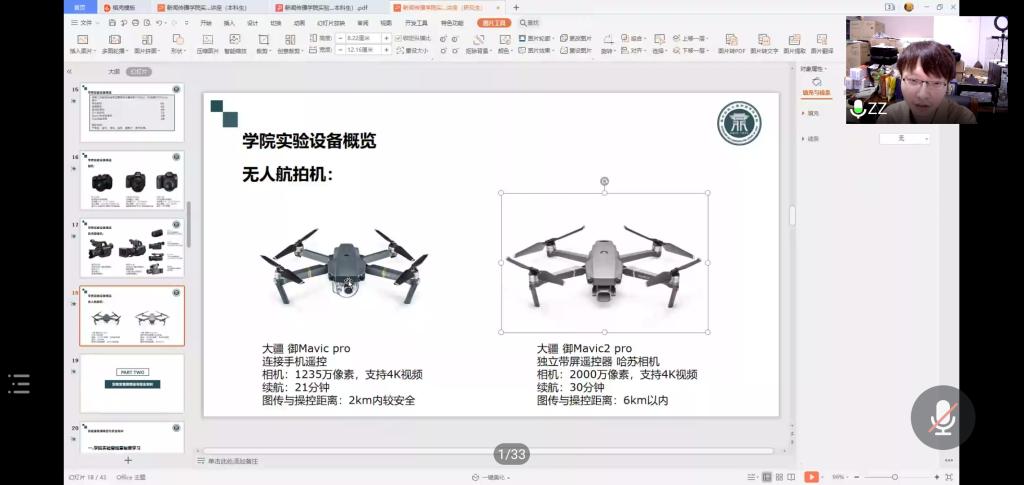Screen dimensions: 1024x485
Task: Open the line style dropdown showing 无
Action: click(904, 138)
